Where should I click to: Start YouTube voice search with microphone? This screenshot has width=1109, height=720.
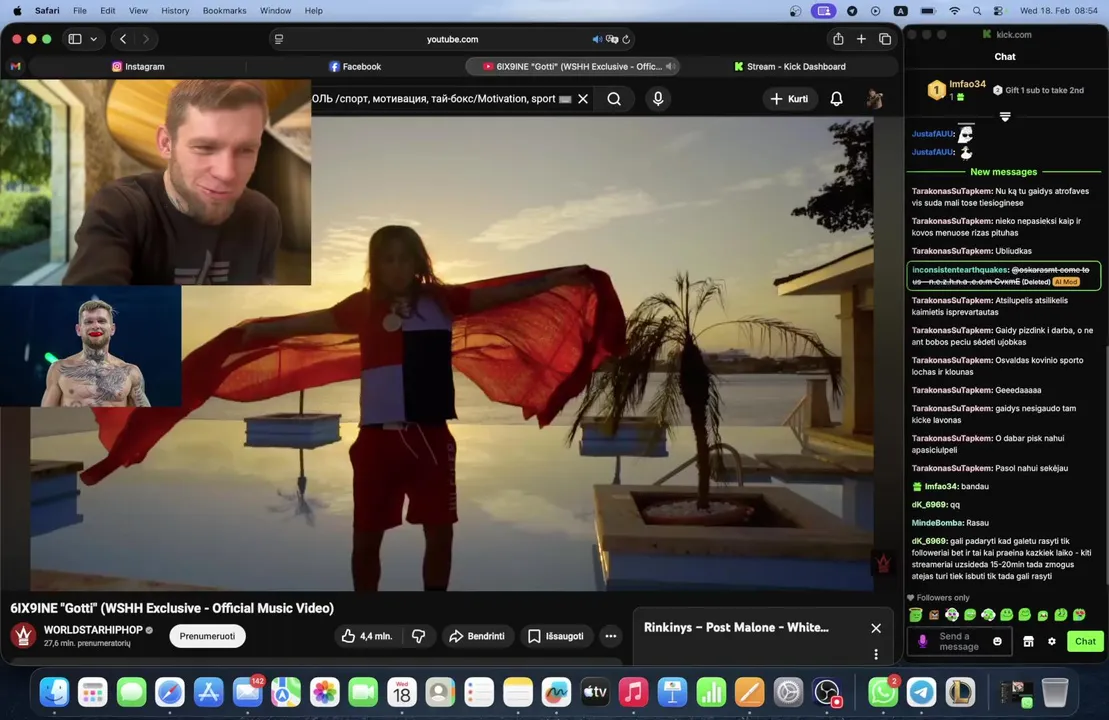[x=658, y=99]
